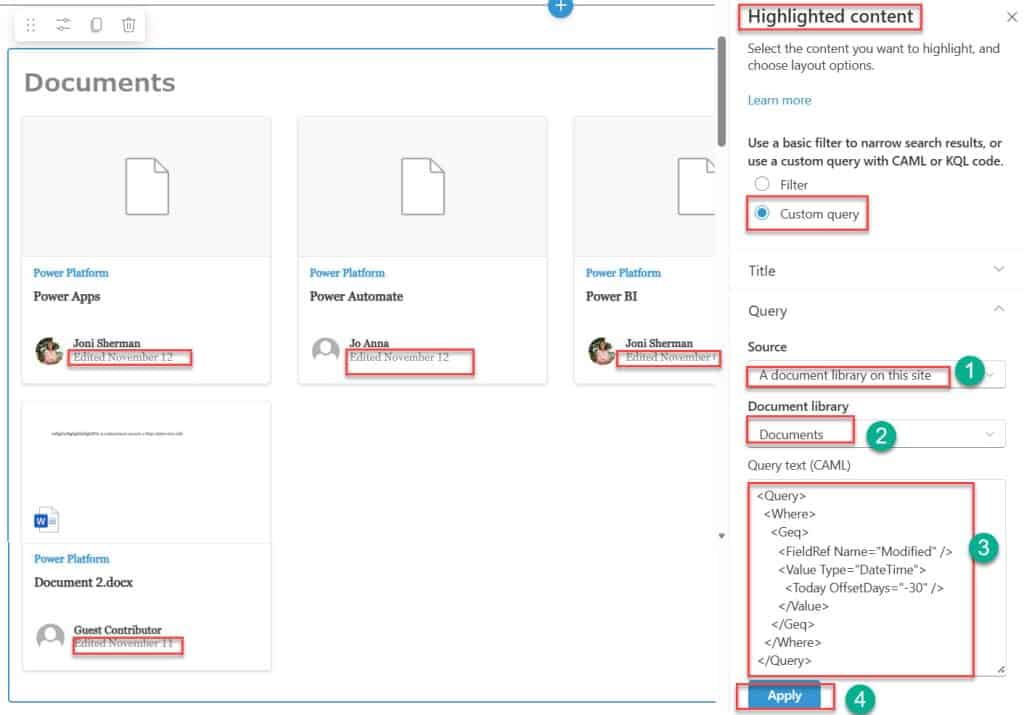Click the Documents web part title
The height and width of the screenshot is (715, 1024).
(x=100, y=82)
